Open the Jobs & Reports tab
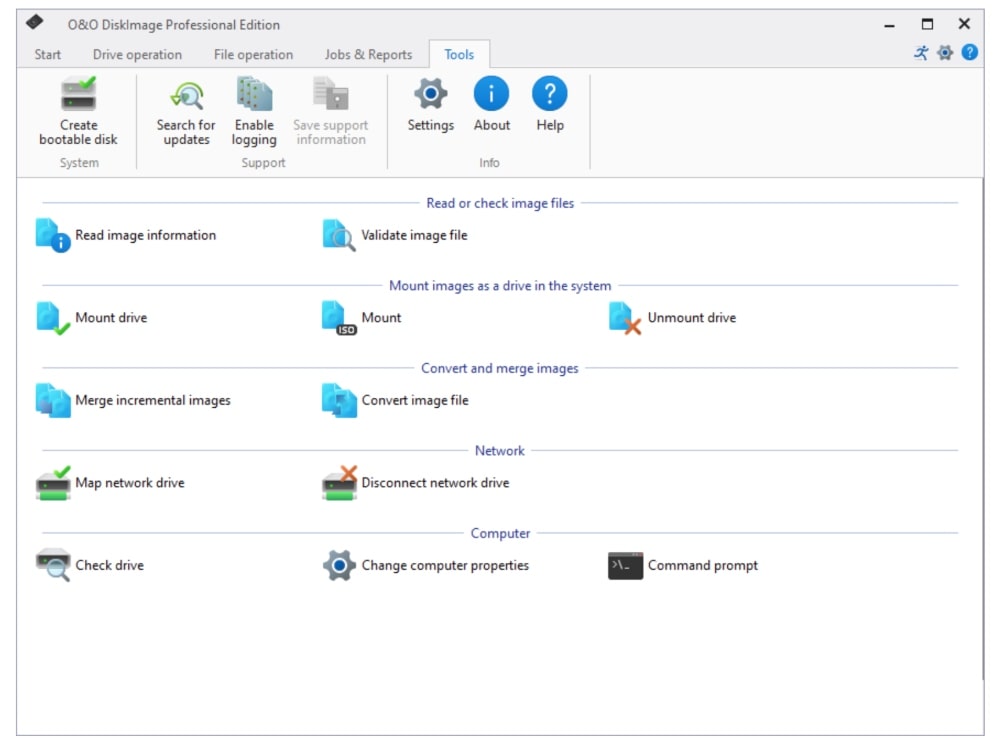Viewport: 1000px width, 747px height. [x=367, y=55]
